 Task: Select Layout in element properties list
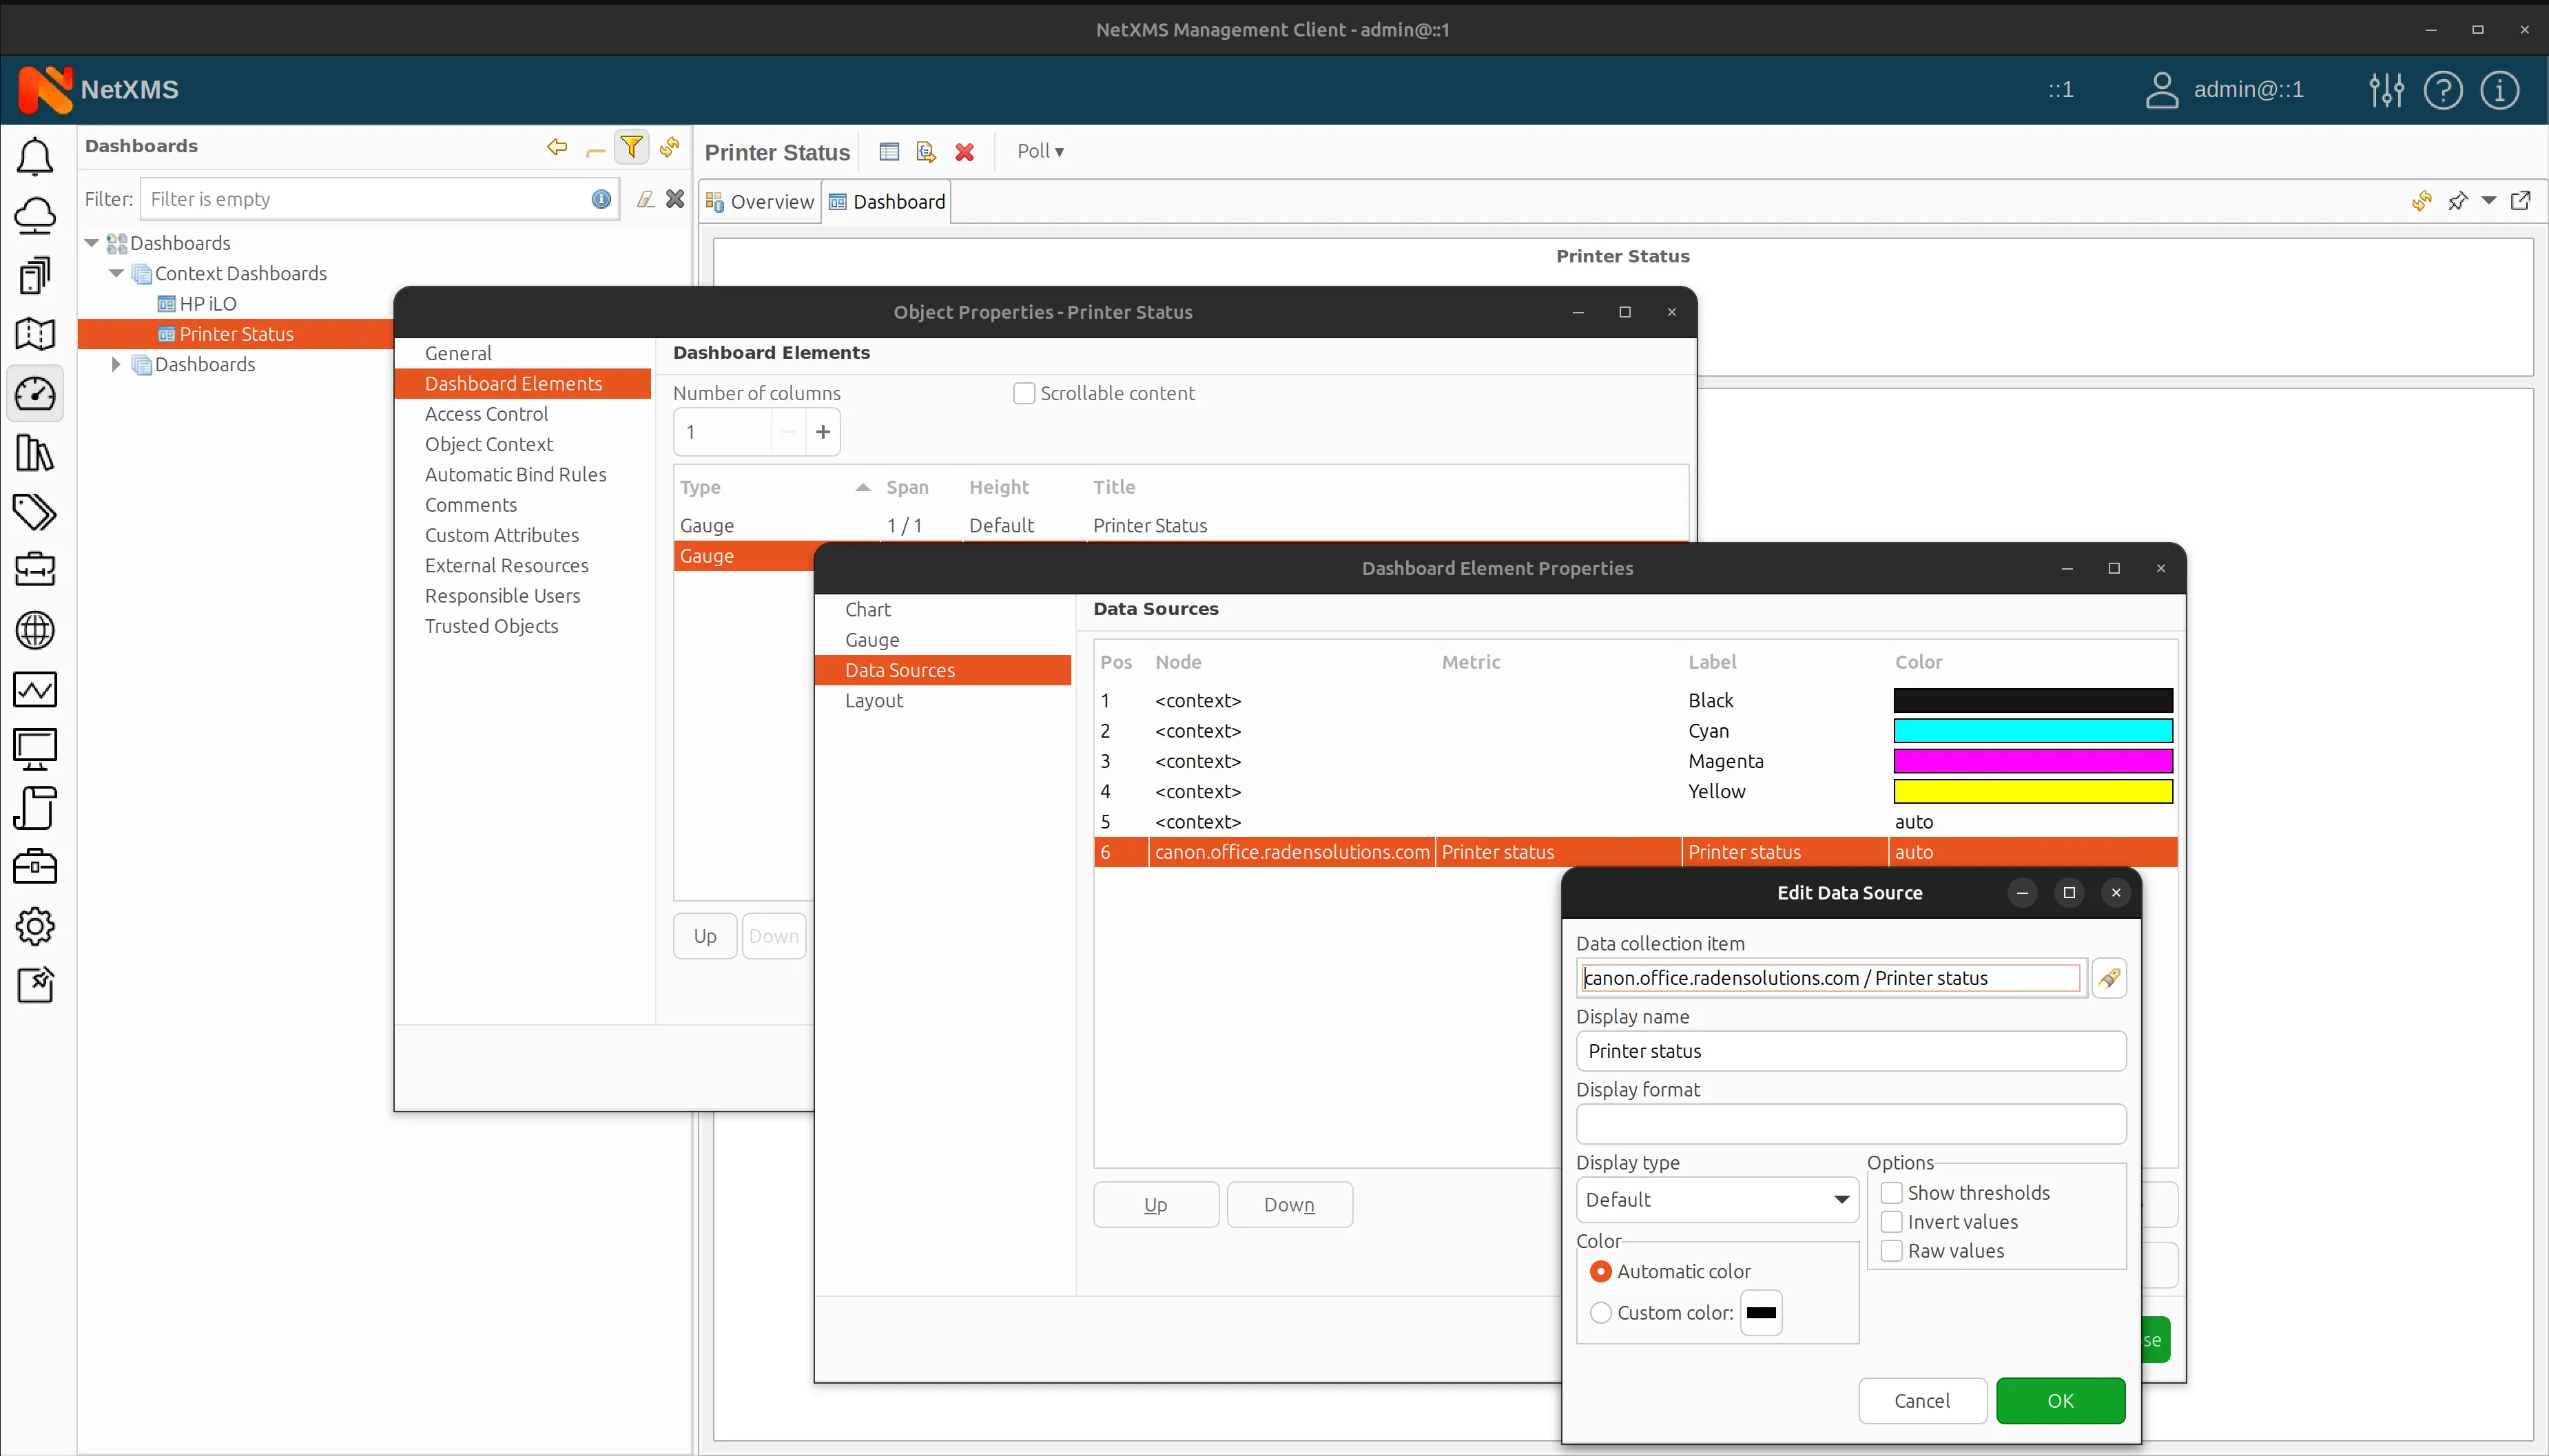(x=873, y=700)
